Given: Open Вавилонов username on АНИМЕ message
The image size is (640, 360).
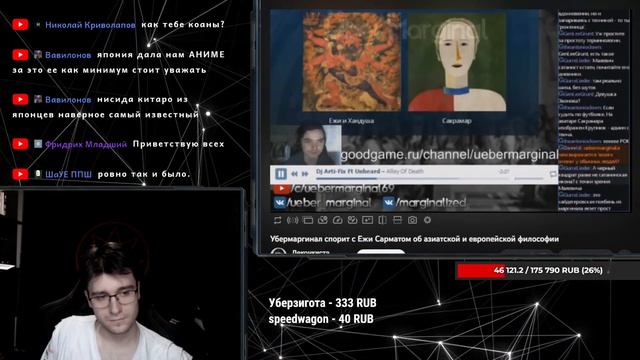Looking at the screenshot, I should coord(68,55).
